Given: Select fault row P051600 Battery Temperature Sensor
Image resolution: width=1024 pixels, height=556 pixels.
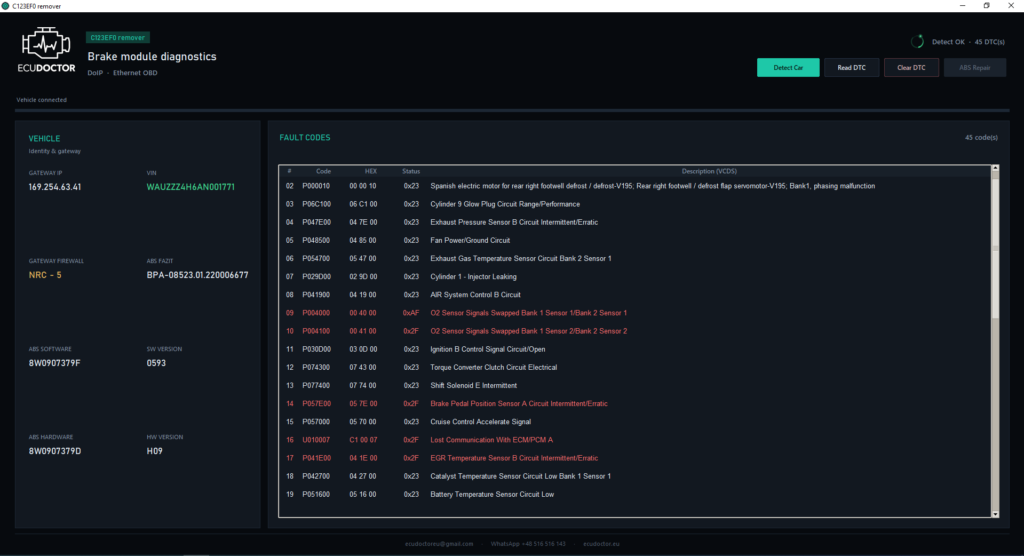Looking at the screenshot, I should click(x=635, y=495).
